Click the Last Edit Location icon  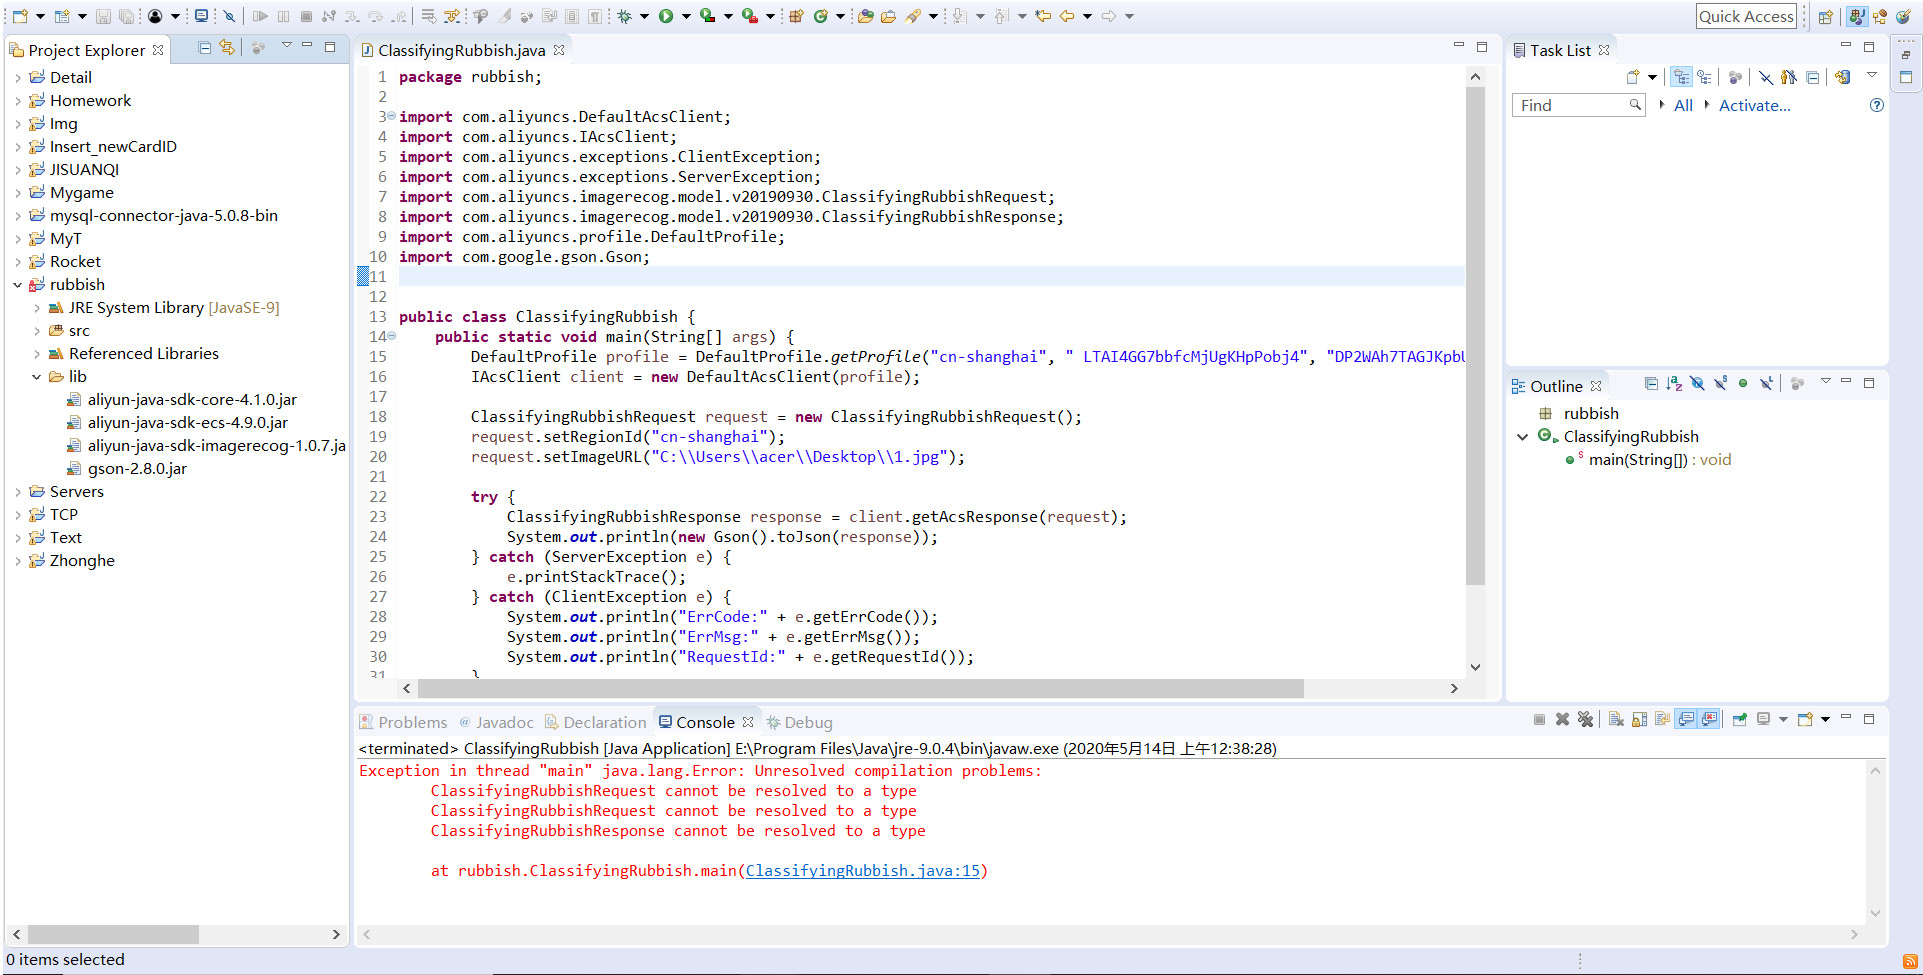click(1043, 16)
